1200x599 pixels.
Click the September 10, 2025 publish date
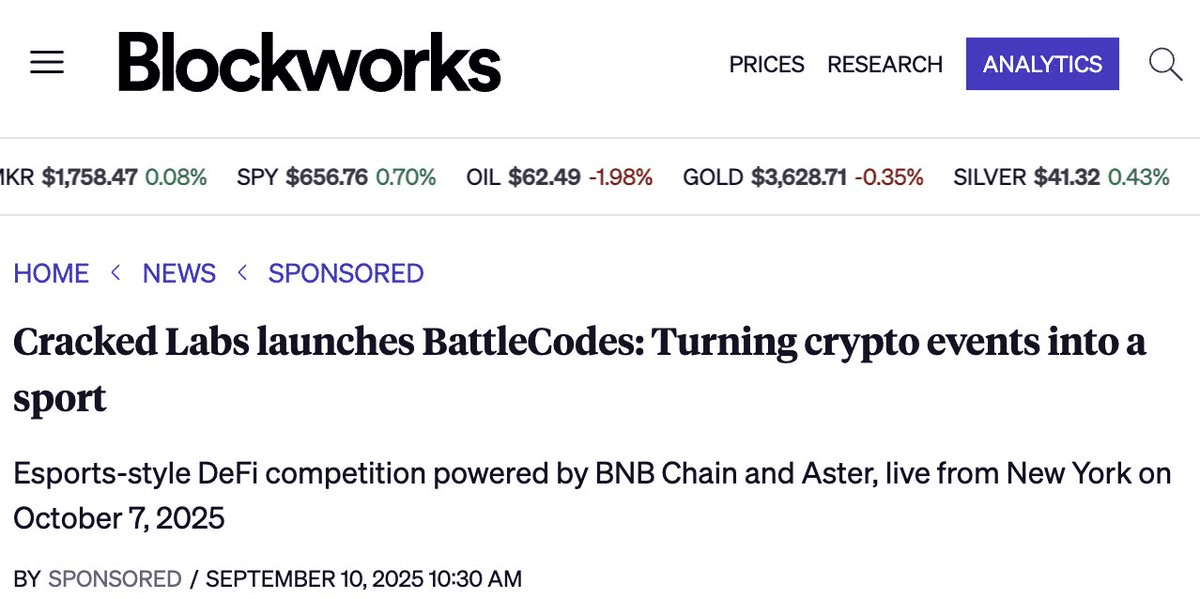click(363, 578)
